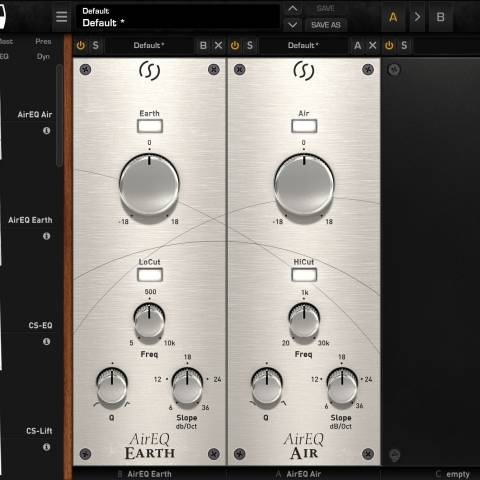Open info icon for AirEQ Air
This screenshot has width=480, height=480.
(47, 131)
